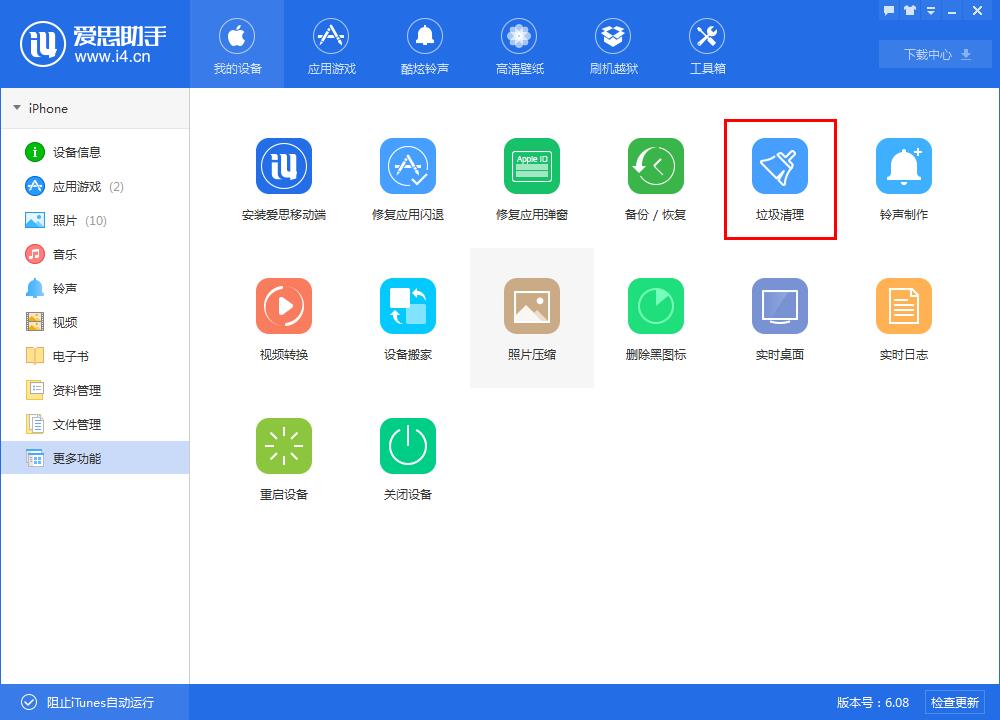Open 资料管理 in sidebar
1000x720 pixels.
96,390
